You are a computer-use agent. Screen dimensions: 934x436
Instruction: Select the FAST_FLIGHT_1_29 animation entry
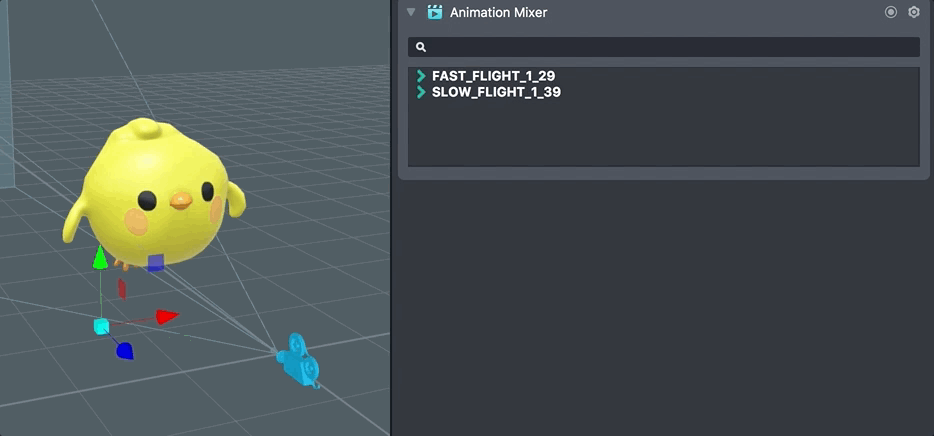(x=493, y=76)
